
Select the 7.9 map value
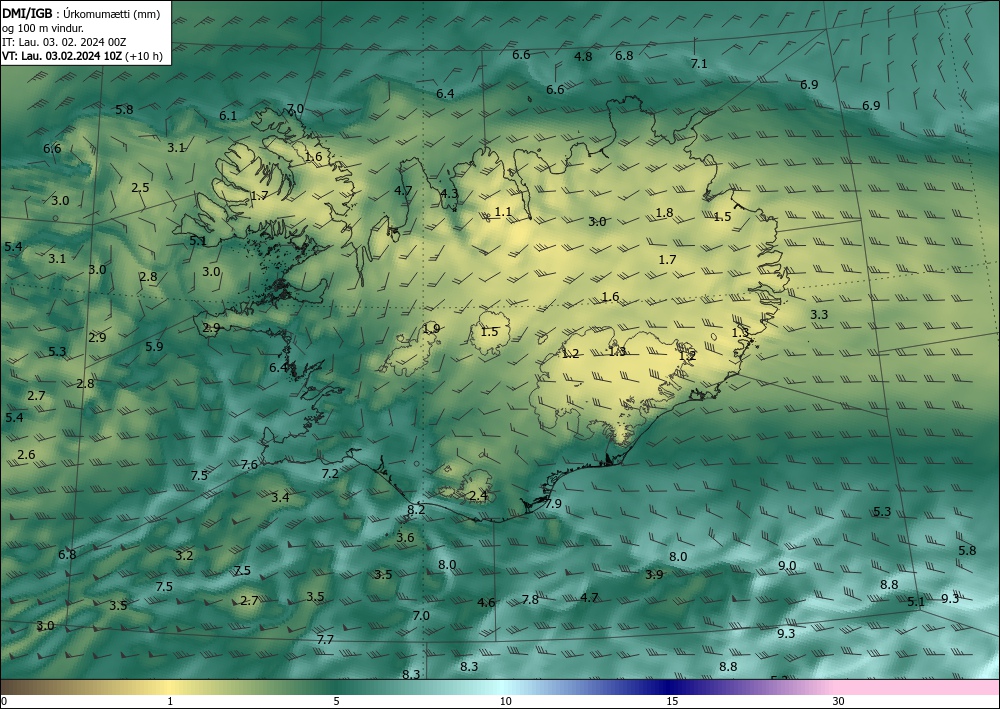(x=553, y=503)
